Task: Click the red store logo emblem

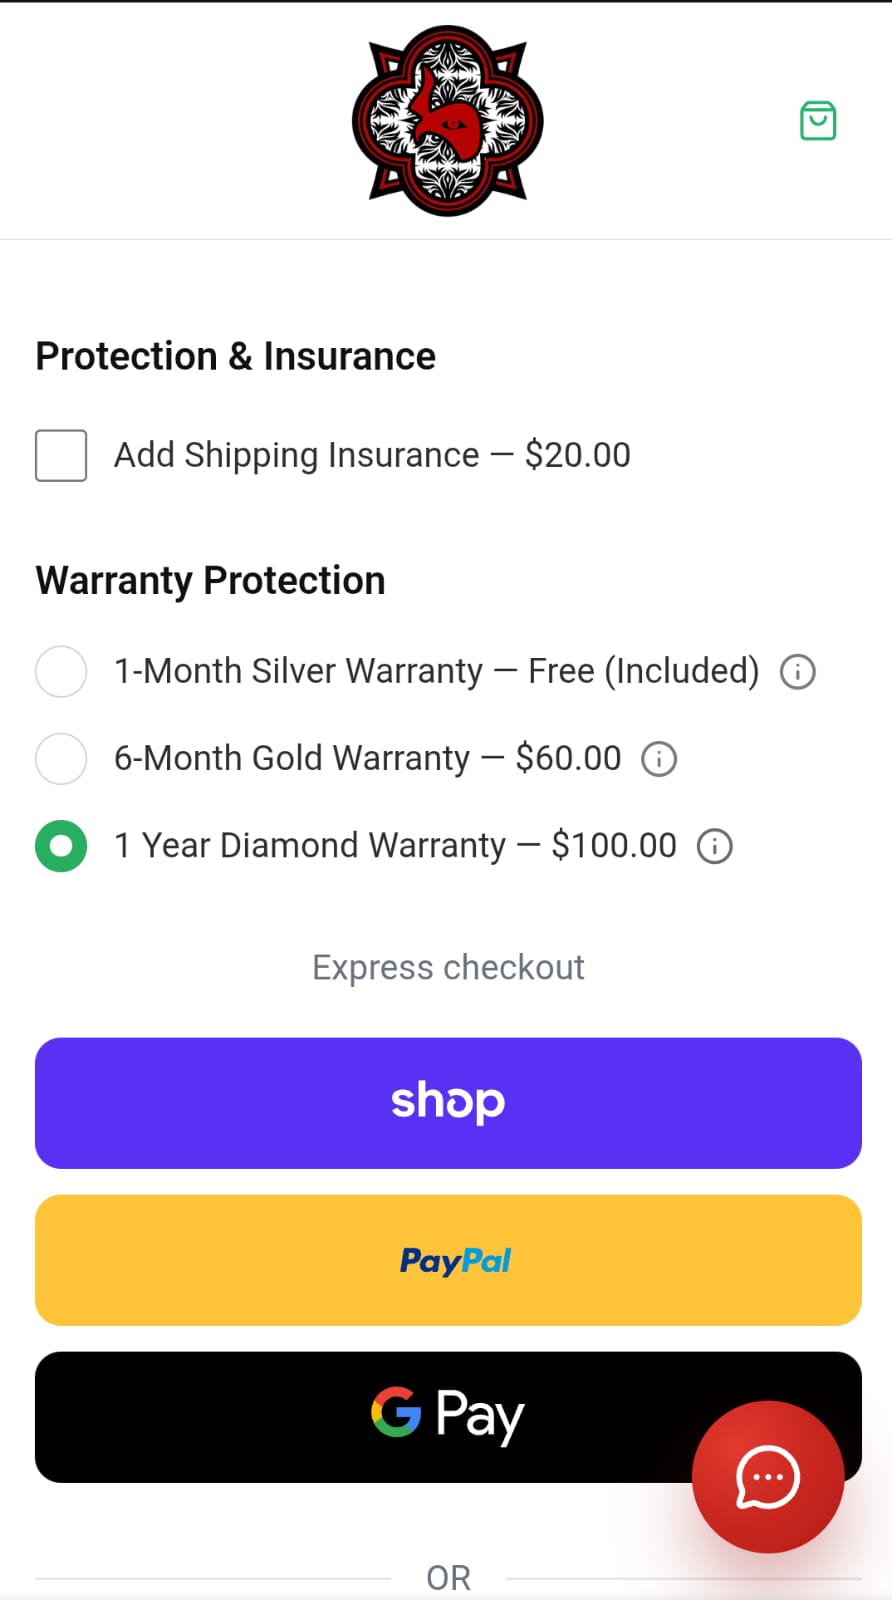Action: 447,121
